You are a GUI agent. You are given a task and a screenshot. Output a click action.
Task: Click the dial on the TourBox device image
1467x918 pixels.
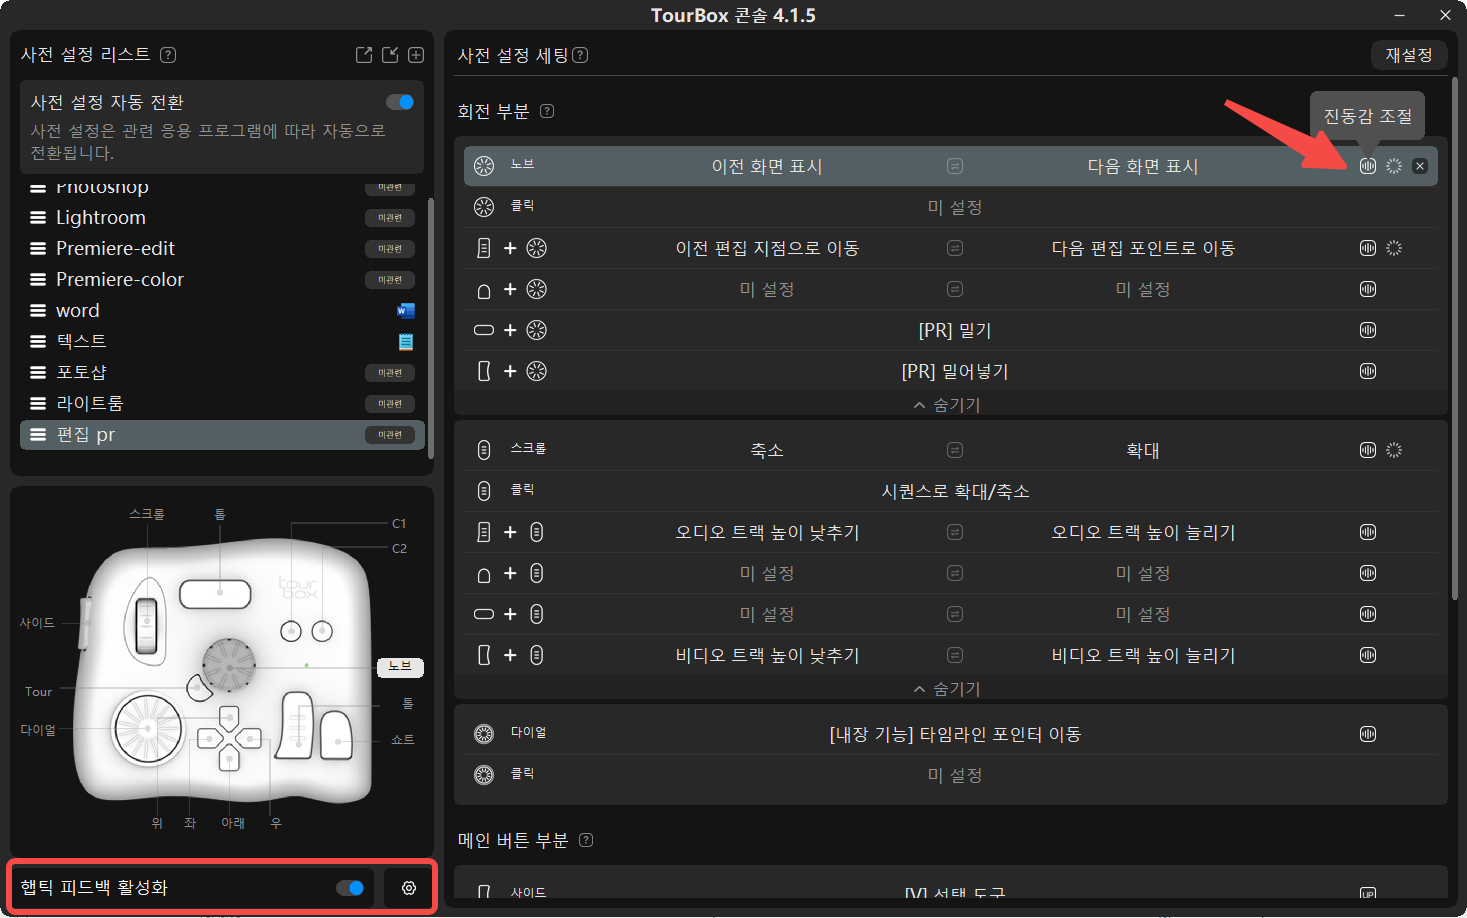coord(148,727)
